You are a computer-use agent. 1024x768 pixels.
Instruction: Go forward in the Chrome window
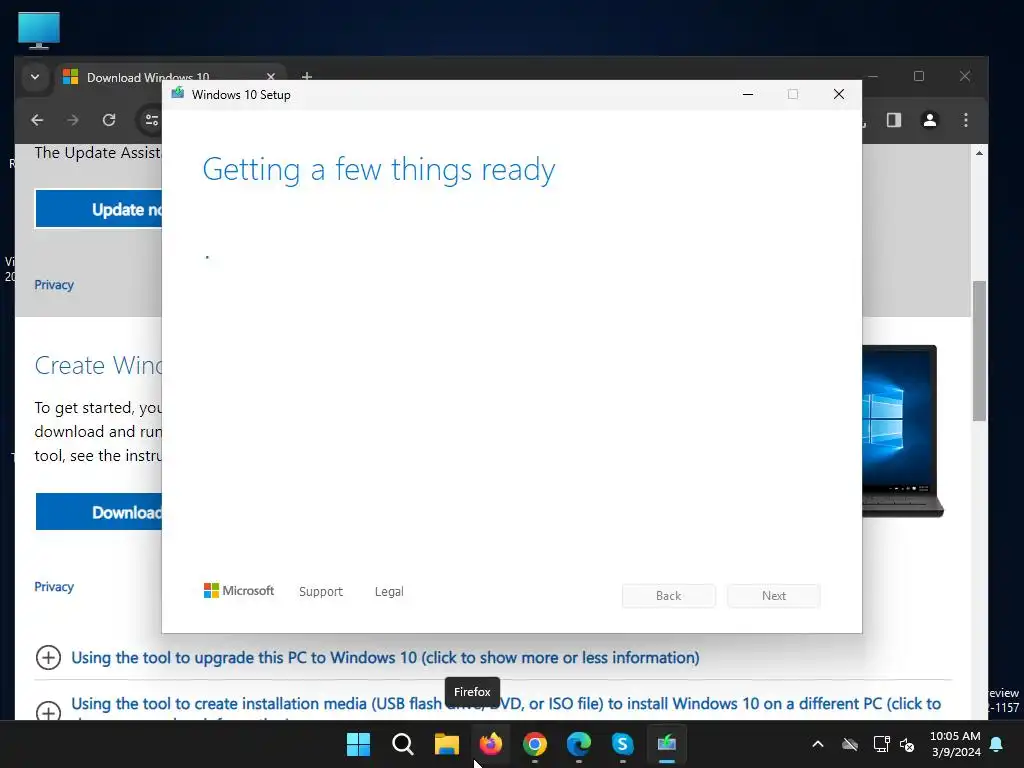coord(72,120)
